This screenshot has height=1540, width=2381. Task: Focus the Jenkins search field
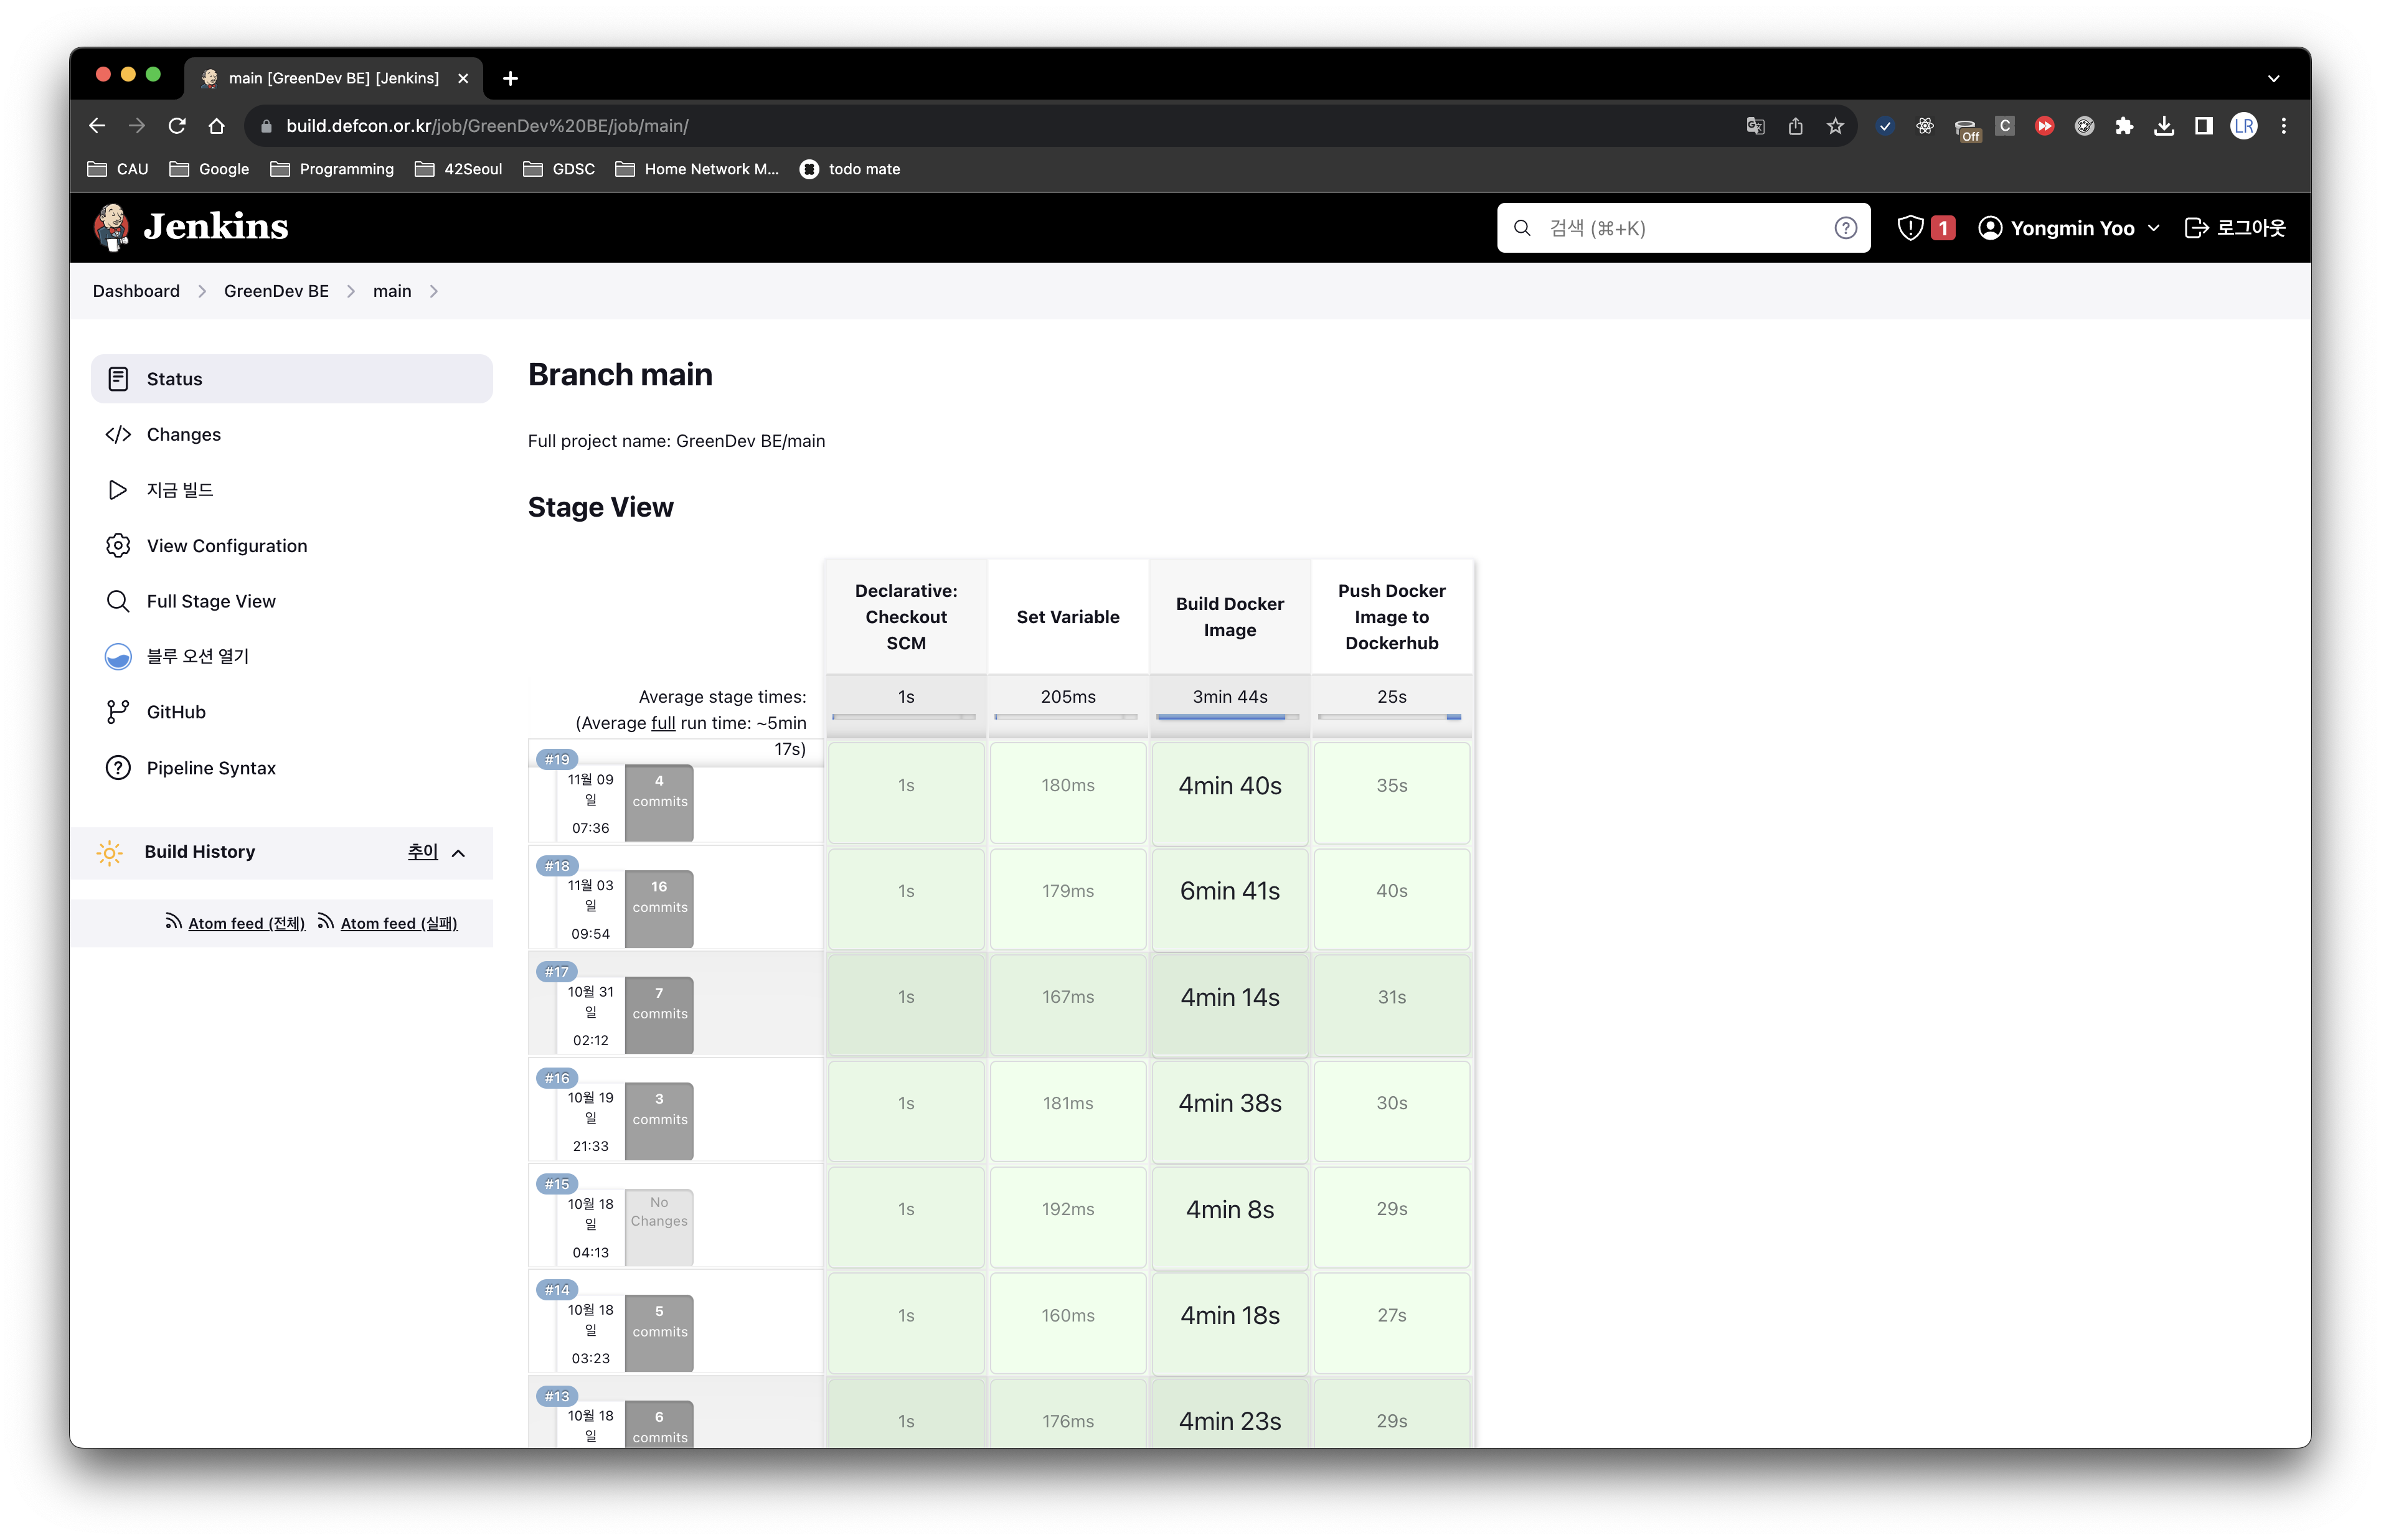1683,228
